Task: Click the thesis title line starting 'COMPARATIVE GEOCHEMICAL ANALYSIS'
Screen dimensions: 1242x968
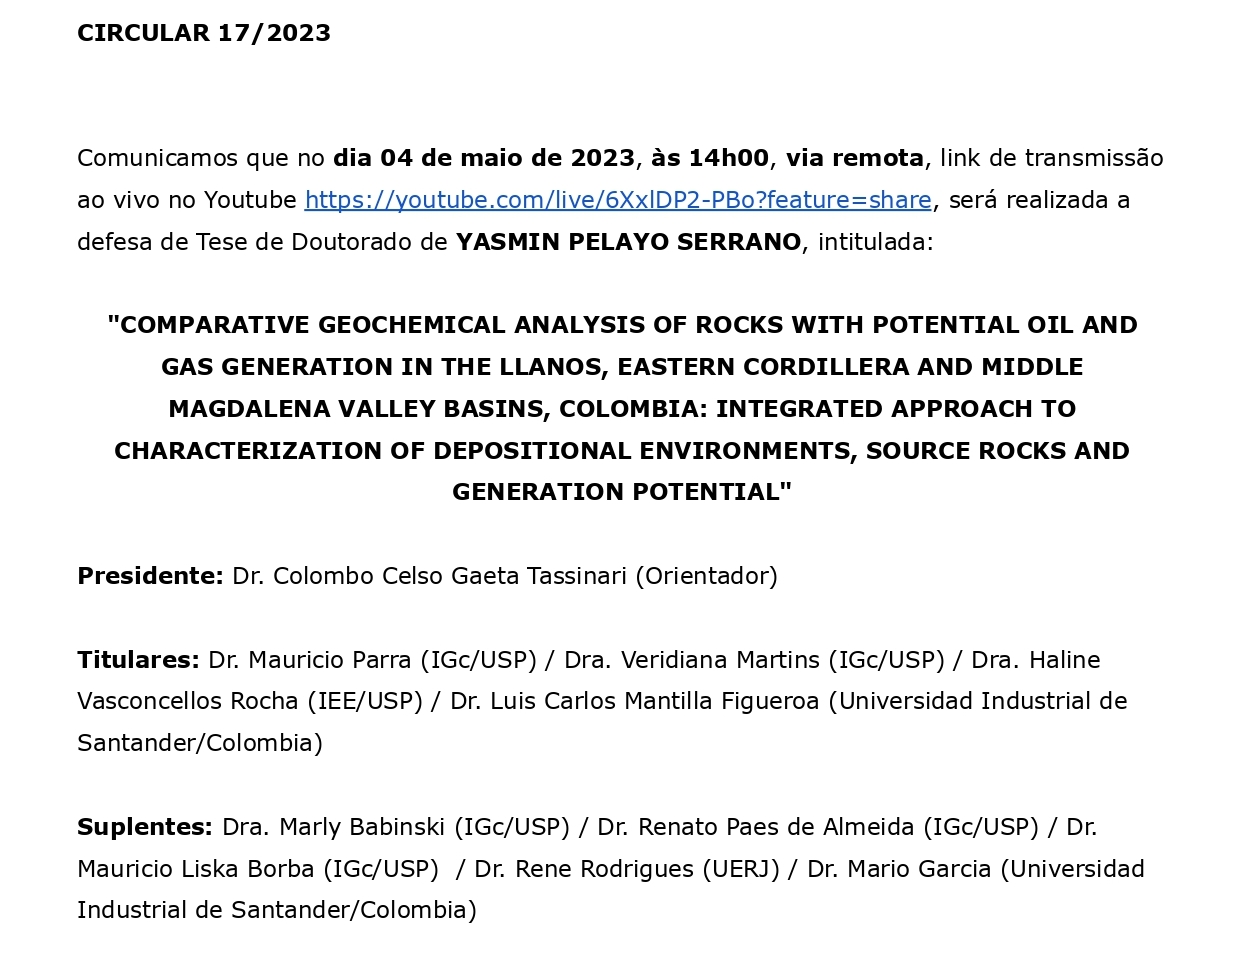Action: [622, 325]
